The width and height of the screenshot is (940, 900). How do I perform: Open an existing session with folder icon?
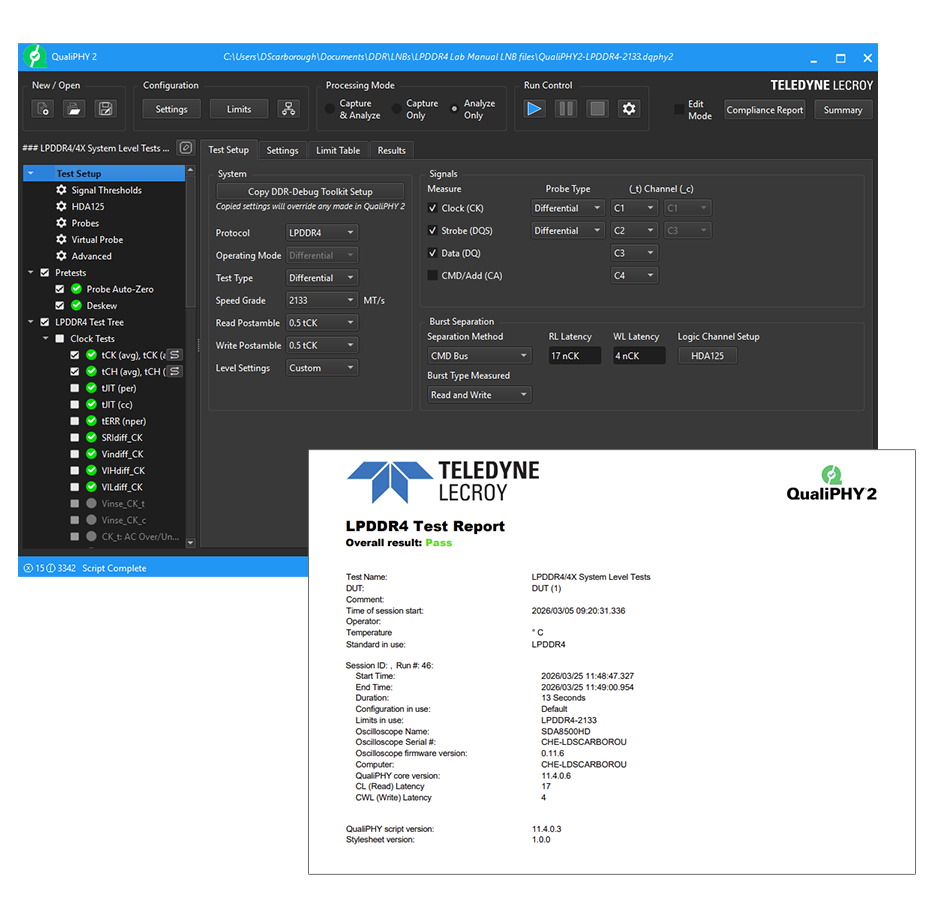pyautogui.click(x=74, y=109)
